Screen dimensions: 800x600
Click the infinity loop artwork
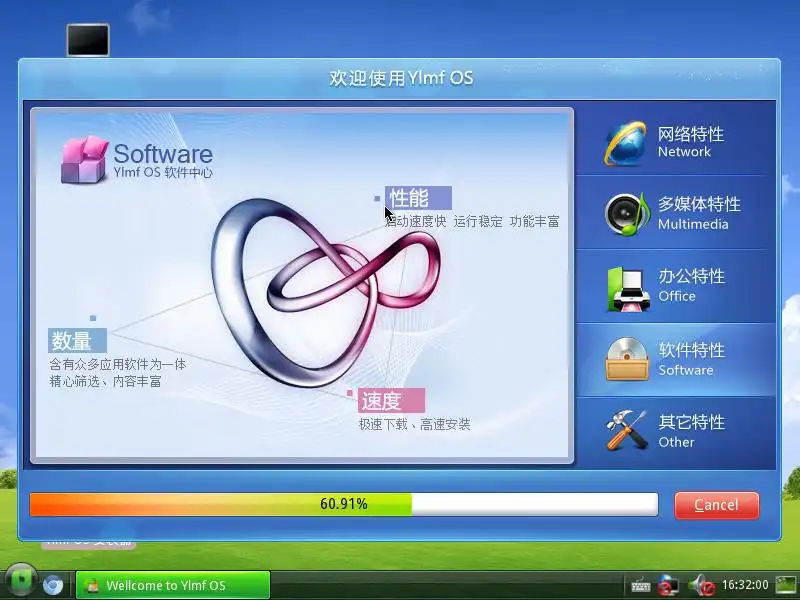pyautogui.click(x=324, y=292)
